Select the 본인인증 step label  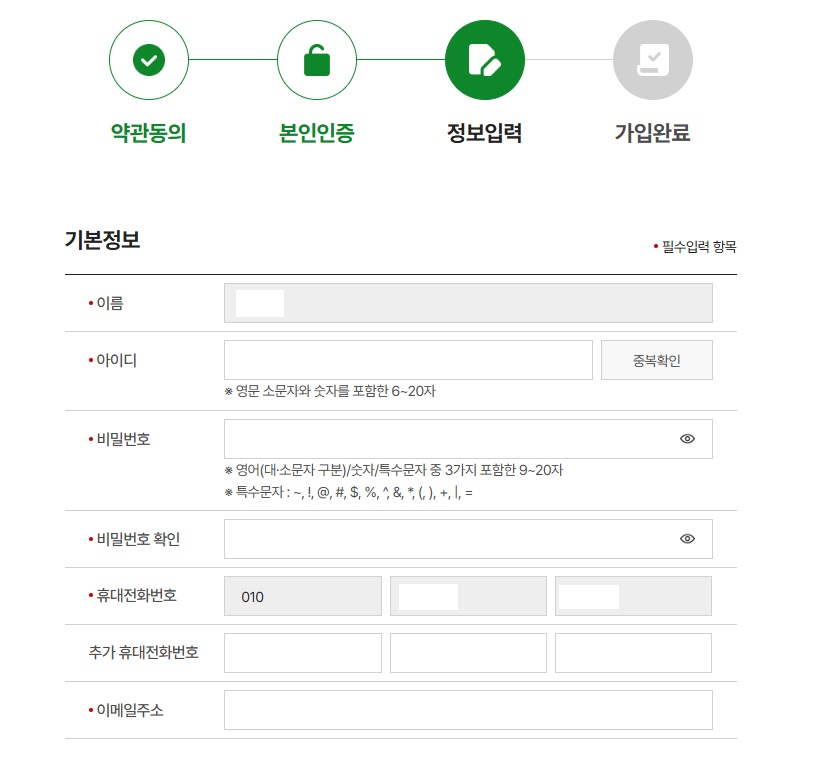pyautogui.click(x=316, y=128)
